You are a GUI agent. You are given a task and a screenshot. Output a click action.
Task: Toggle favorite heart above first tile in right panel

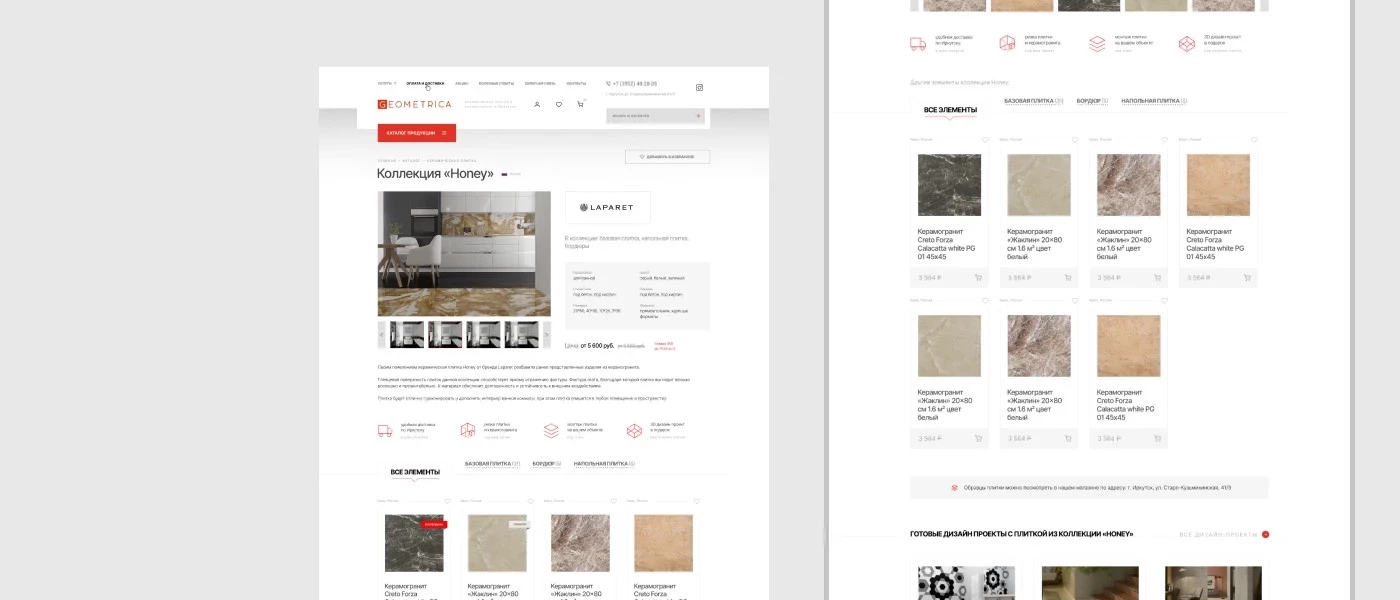(x=985, y=140)
